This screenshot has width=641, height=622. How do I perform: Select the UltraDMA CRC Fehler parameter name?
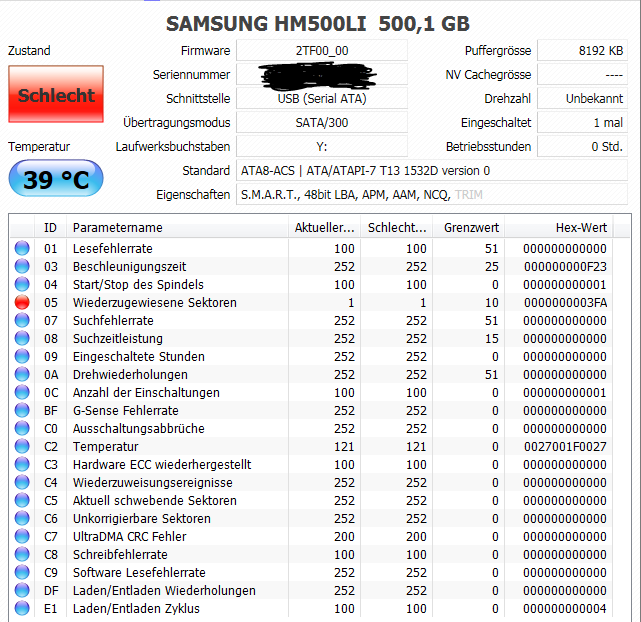pyautogui.click(x=130, y=536)
